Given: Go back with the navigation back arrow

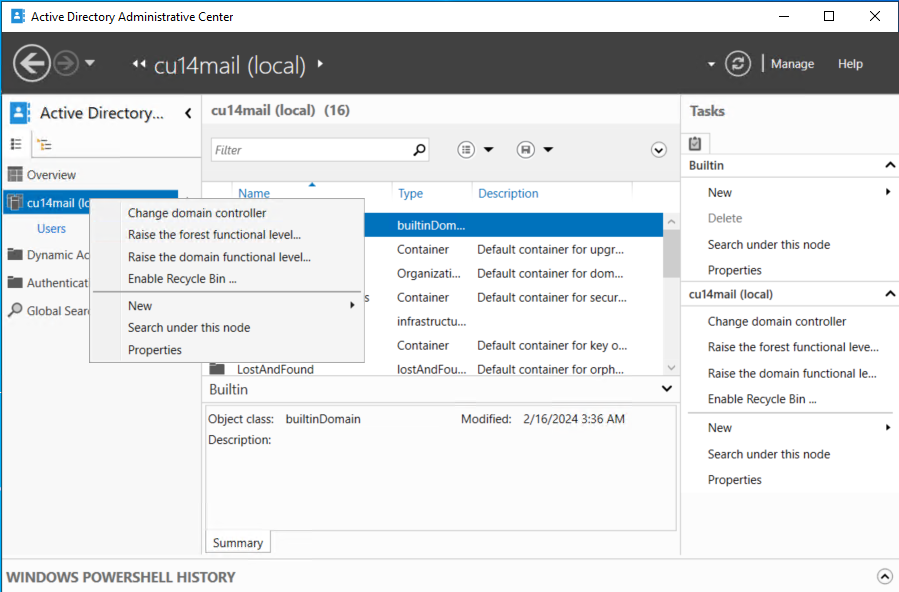Looking at the screenshot, I should coord(32,63).
